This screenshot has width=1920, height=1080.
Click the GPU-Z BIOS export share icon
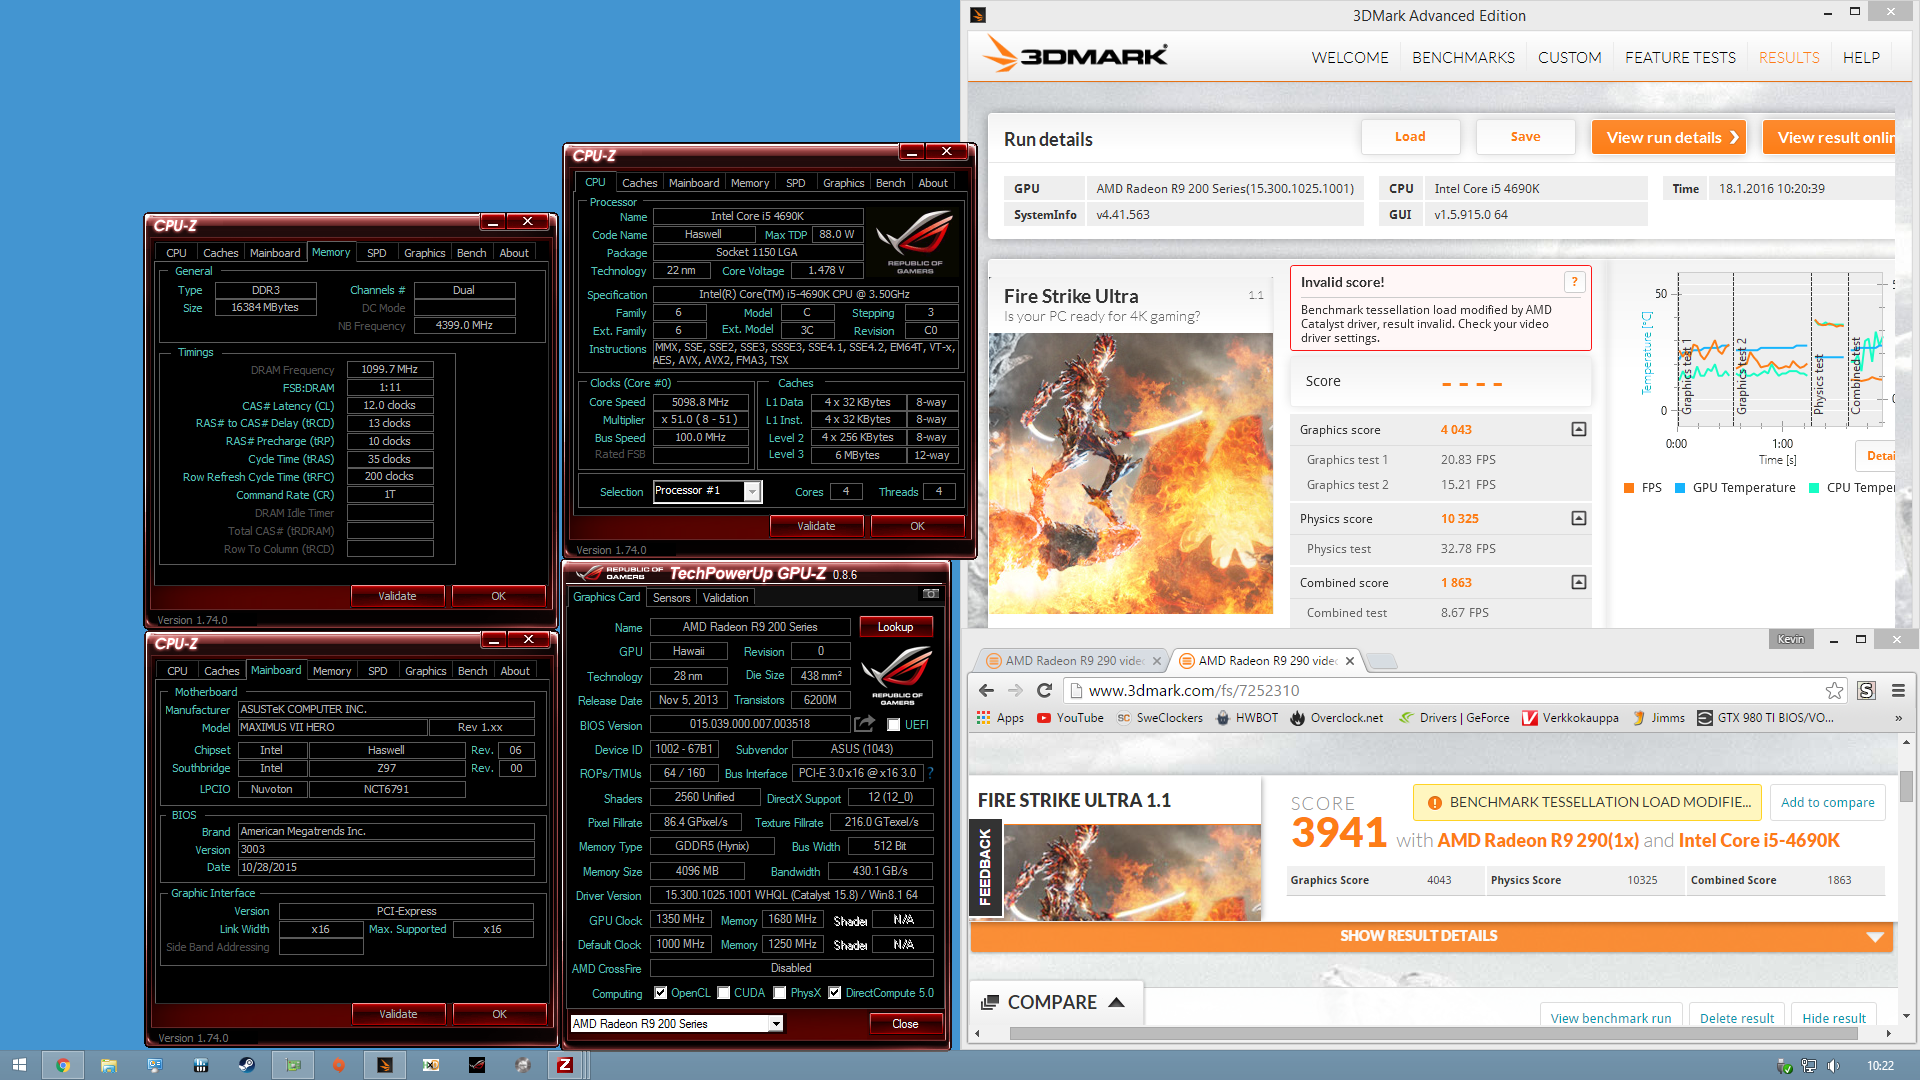(865, 723)
